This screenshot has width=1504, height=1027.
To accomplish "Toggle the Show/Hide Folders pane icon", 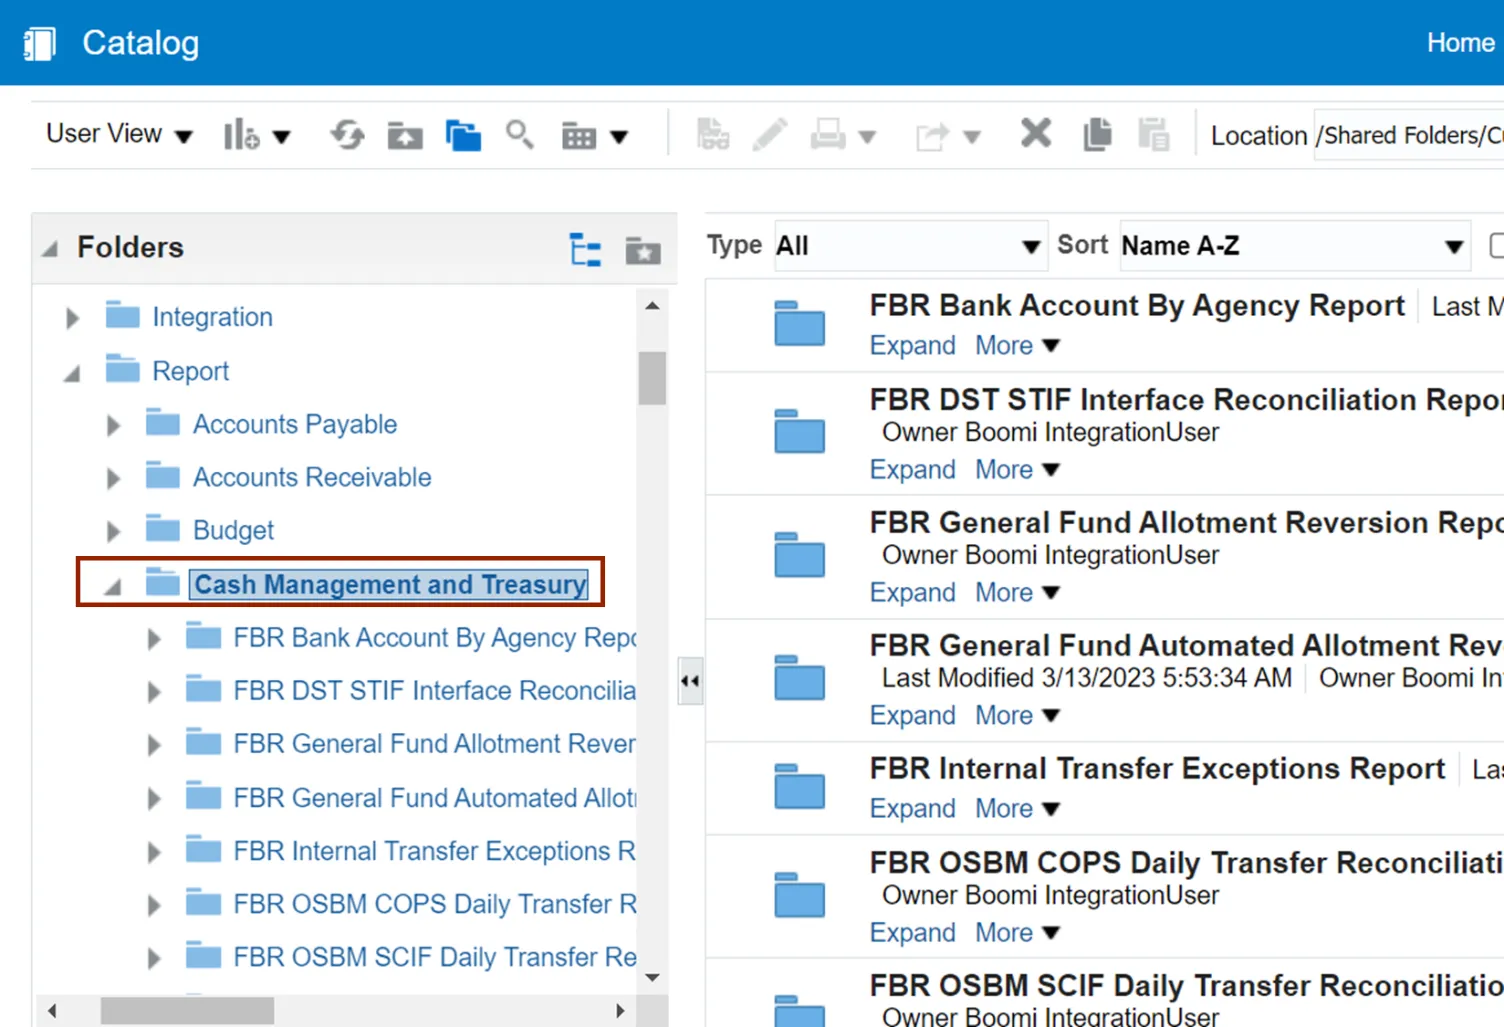I will tap(463, 135).
